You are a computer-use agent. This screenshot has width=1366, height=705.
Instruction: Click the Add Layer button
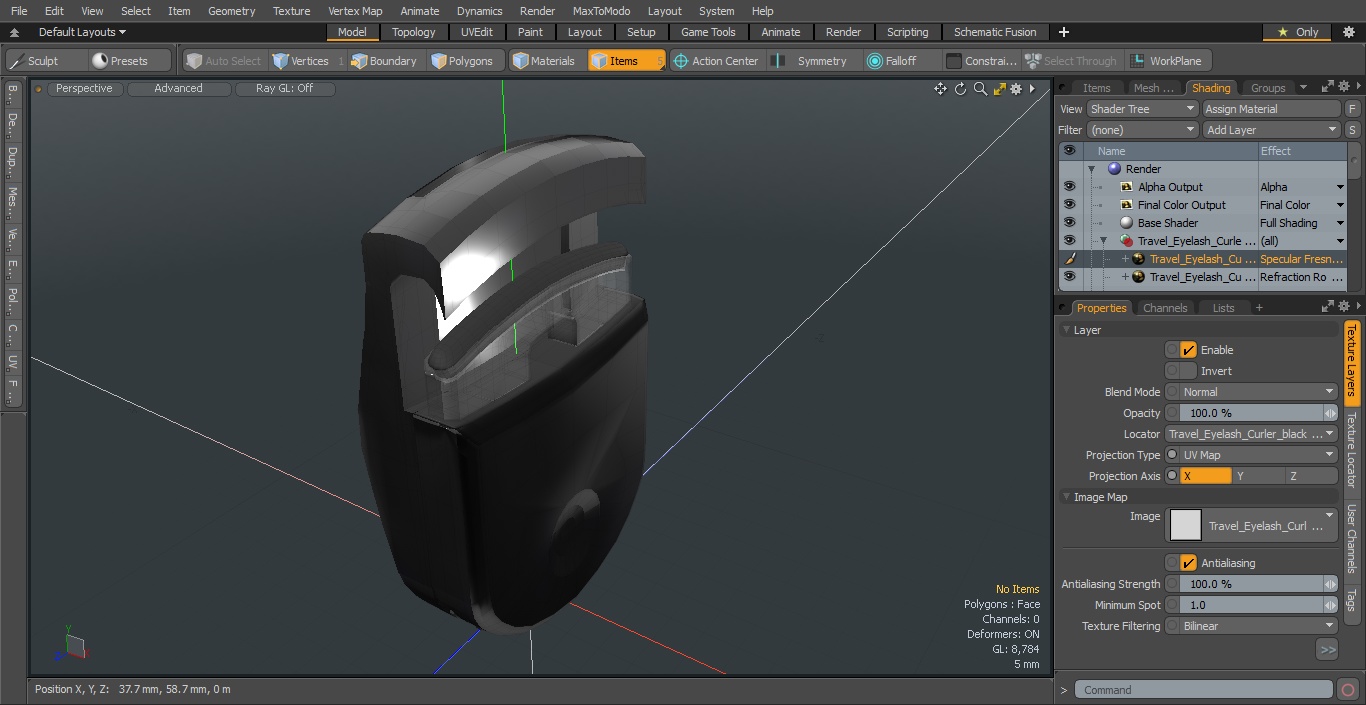1271,130
